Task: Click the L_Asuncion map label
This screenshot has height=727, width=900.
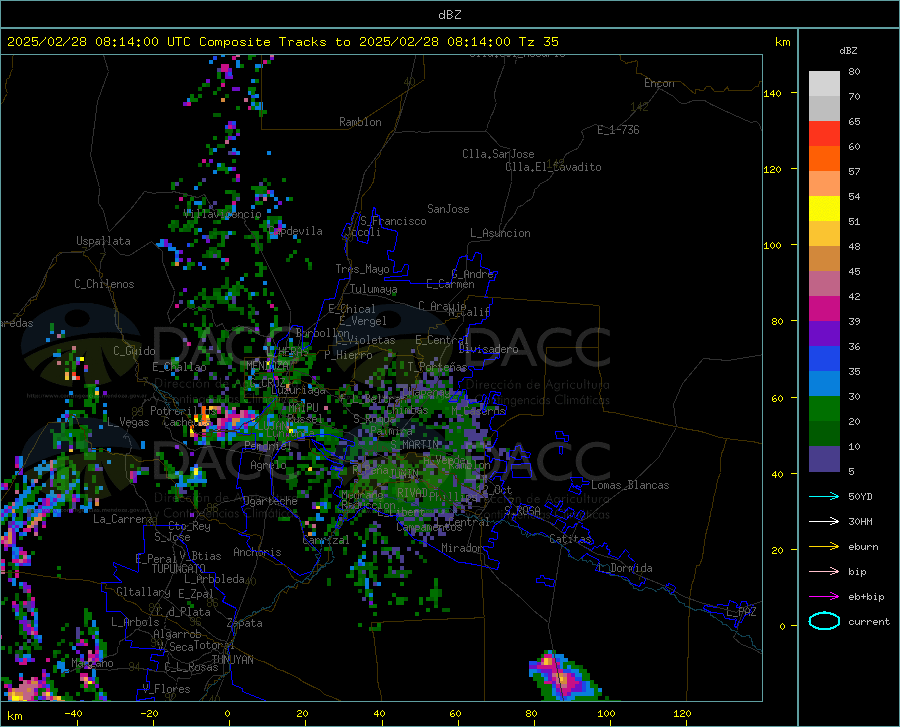Action: [x=500, y=233]
